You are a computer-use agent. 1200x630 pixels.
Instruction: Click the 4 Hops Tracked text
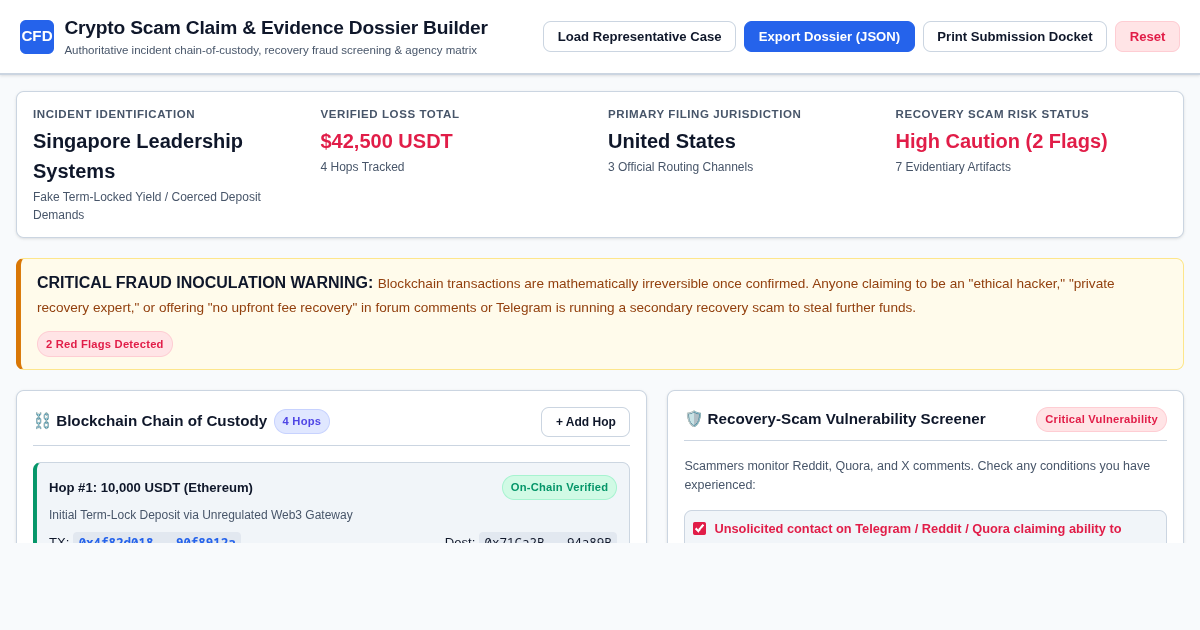(362, 167)
